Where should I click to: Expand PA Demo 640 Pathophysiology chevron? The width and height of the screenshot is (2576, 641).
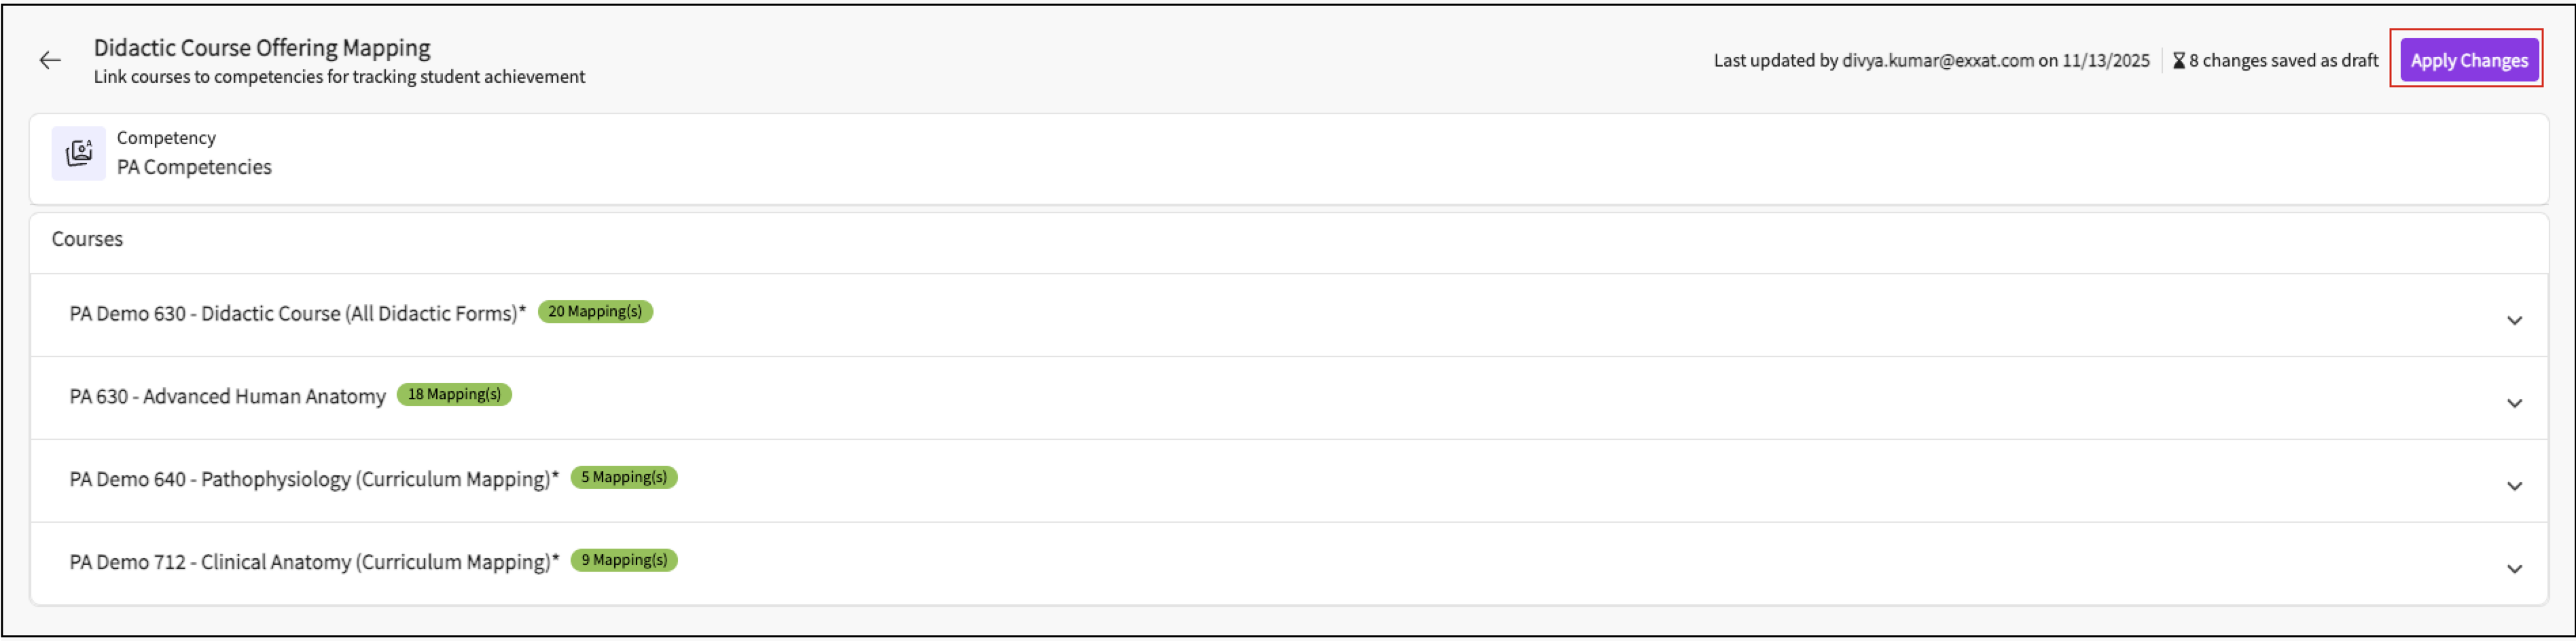[x=2514, y=487]
